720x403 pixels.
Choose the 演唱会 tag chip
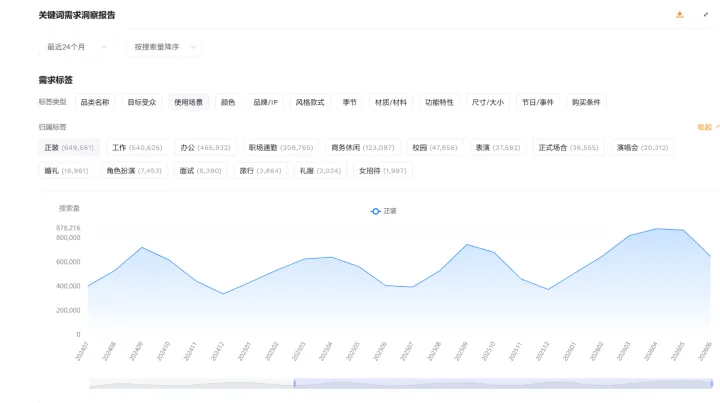(x=642, y=147)
